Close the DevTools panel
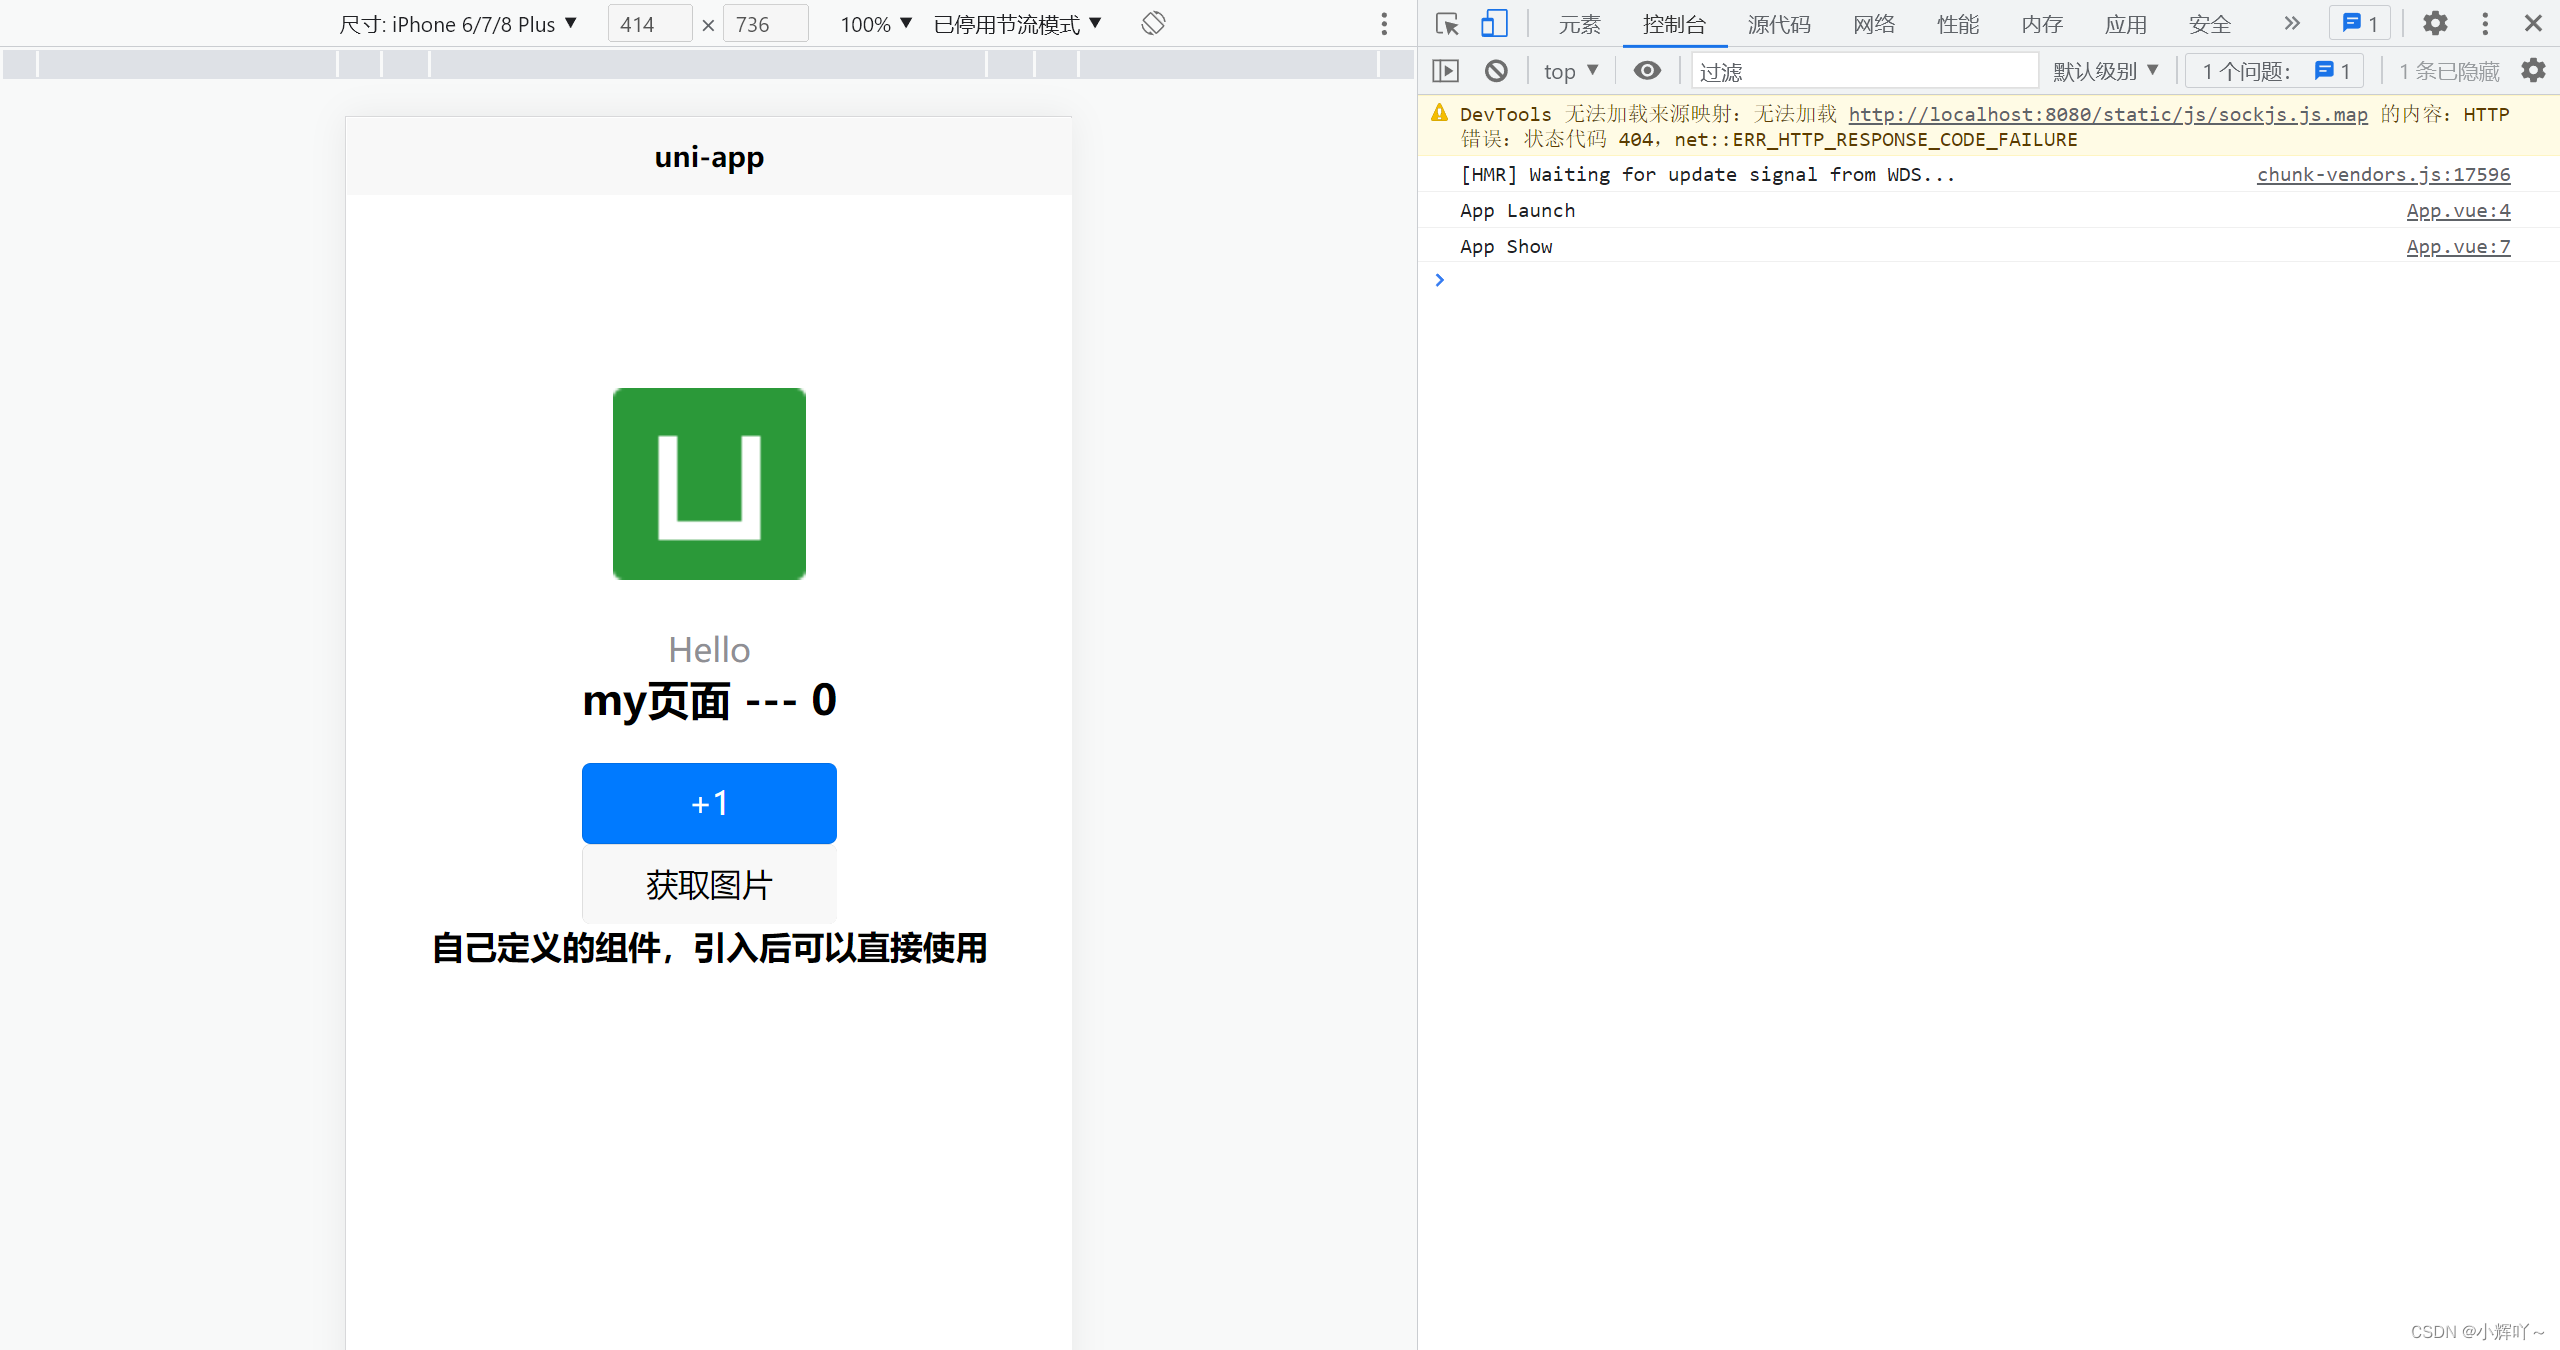This screenshot has width=2560, height=1350. coord(2533,24)
